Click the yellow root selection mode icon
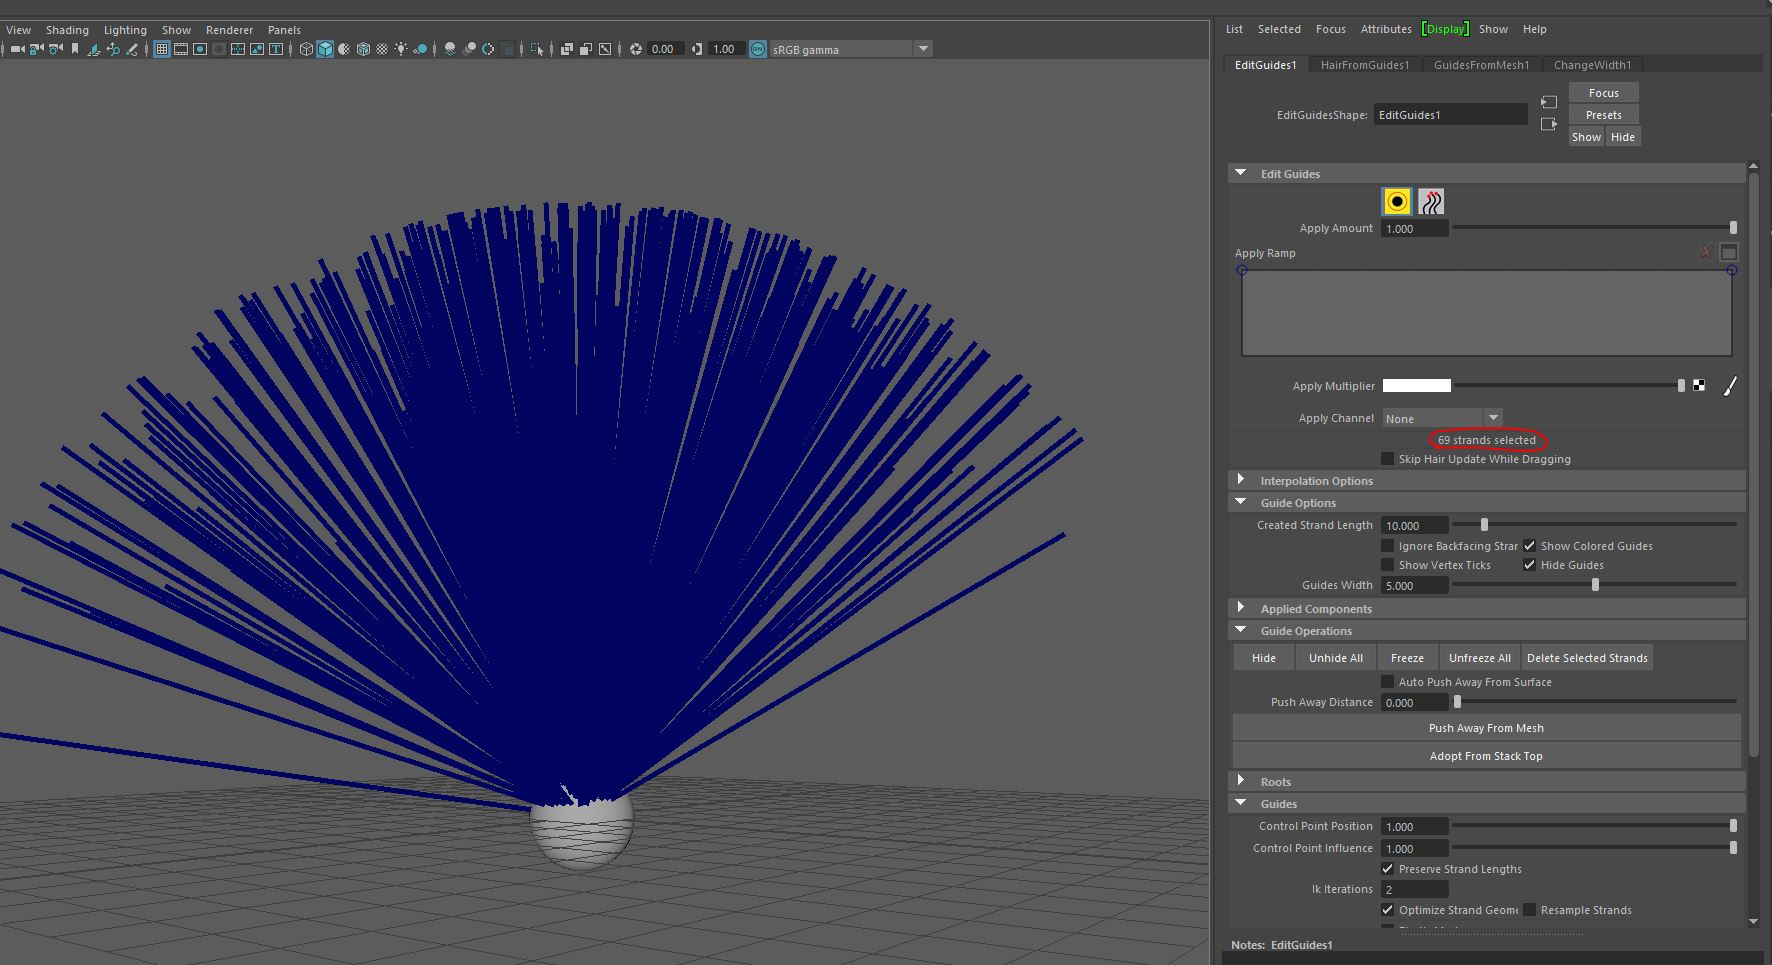Viewport: 1772px width, 965px height. [1396, 202]
